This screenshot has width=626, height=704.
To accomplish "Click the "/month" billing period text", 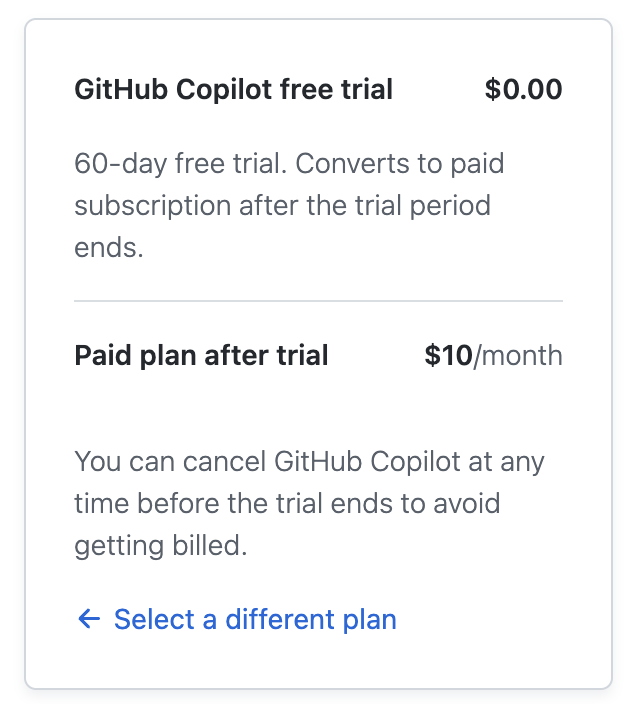I will point(518,355).
